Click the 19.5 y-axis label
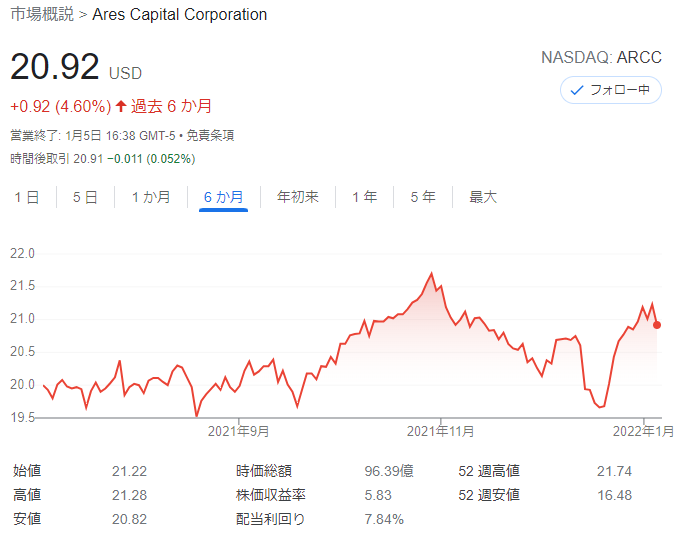Viewport: 688px width, 546px height. [x=22, y=417]
